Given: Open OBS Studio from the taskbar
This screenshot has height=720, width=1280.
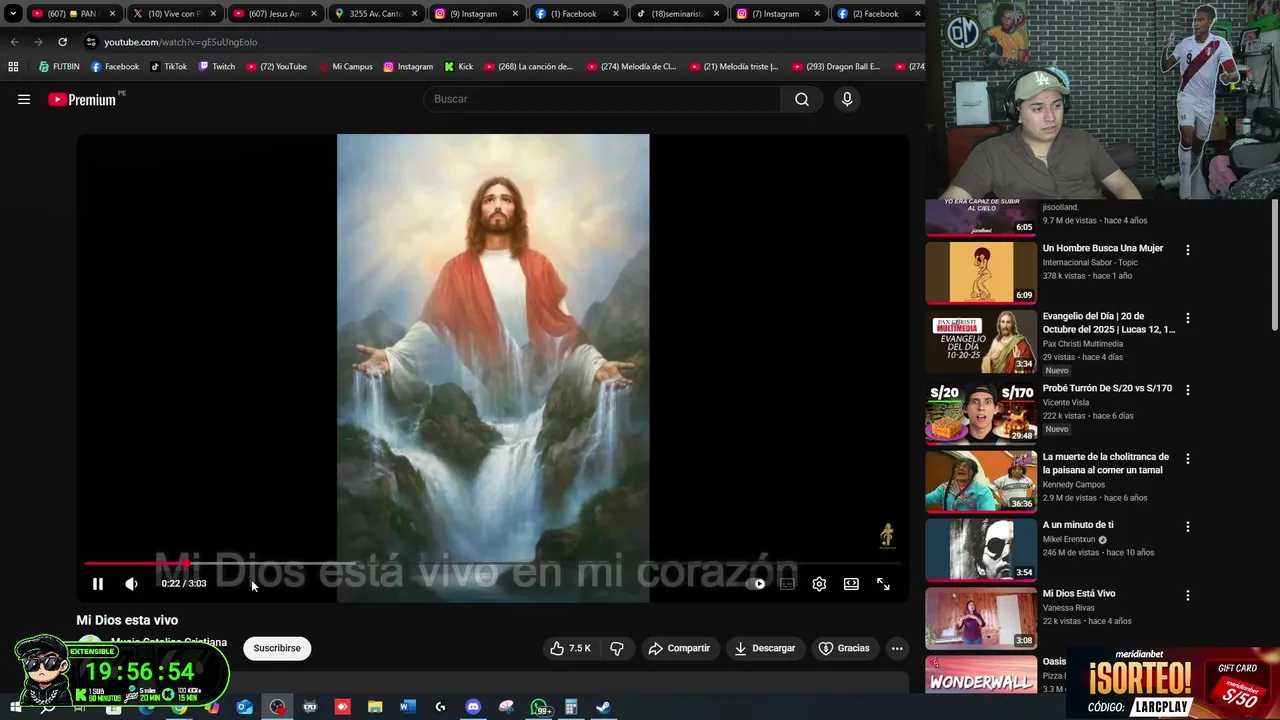Looking at the screenshot, I should pos(277,707).
